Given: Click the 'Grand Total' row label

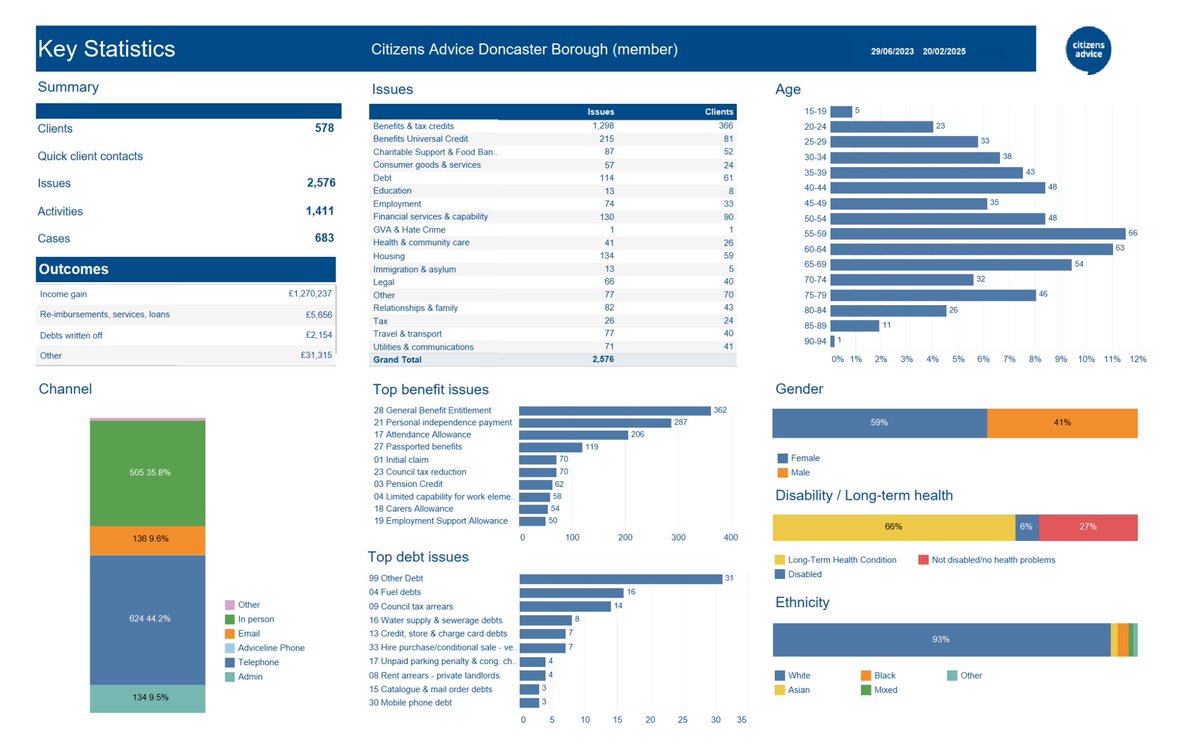Looking at the screenshot, I should [397, 360].
